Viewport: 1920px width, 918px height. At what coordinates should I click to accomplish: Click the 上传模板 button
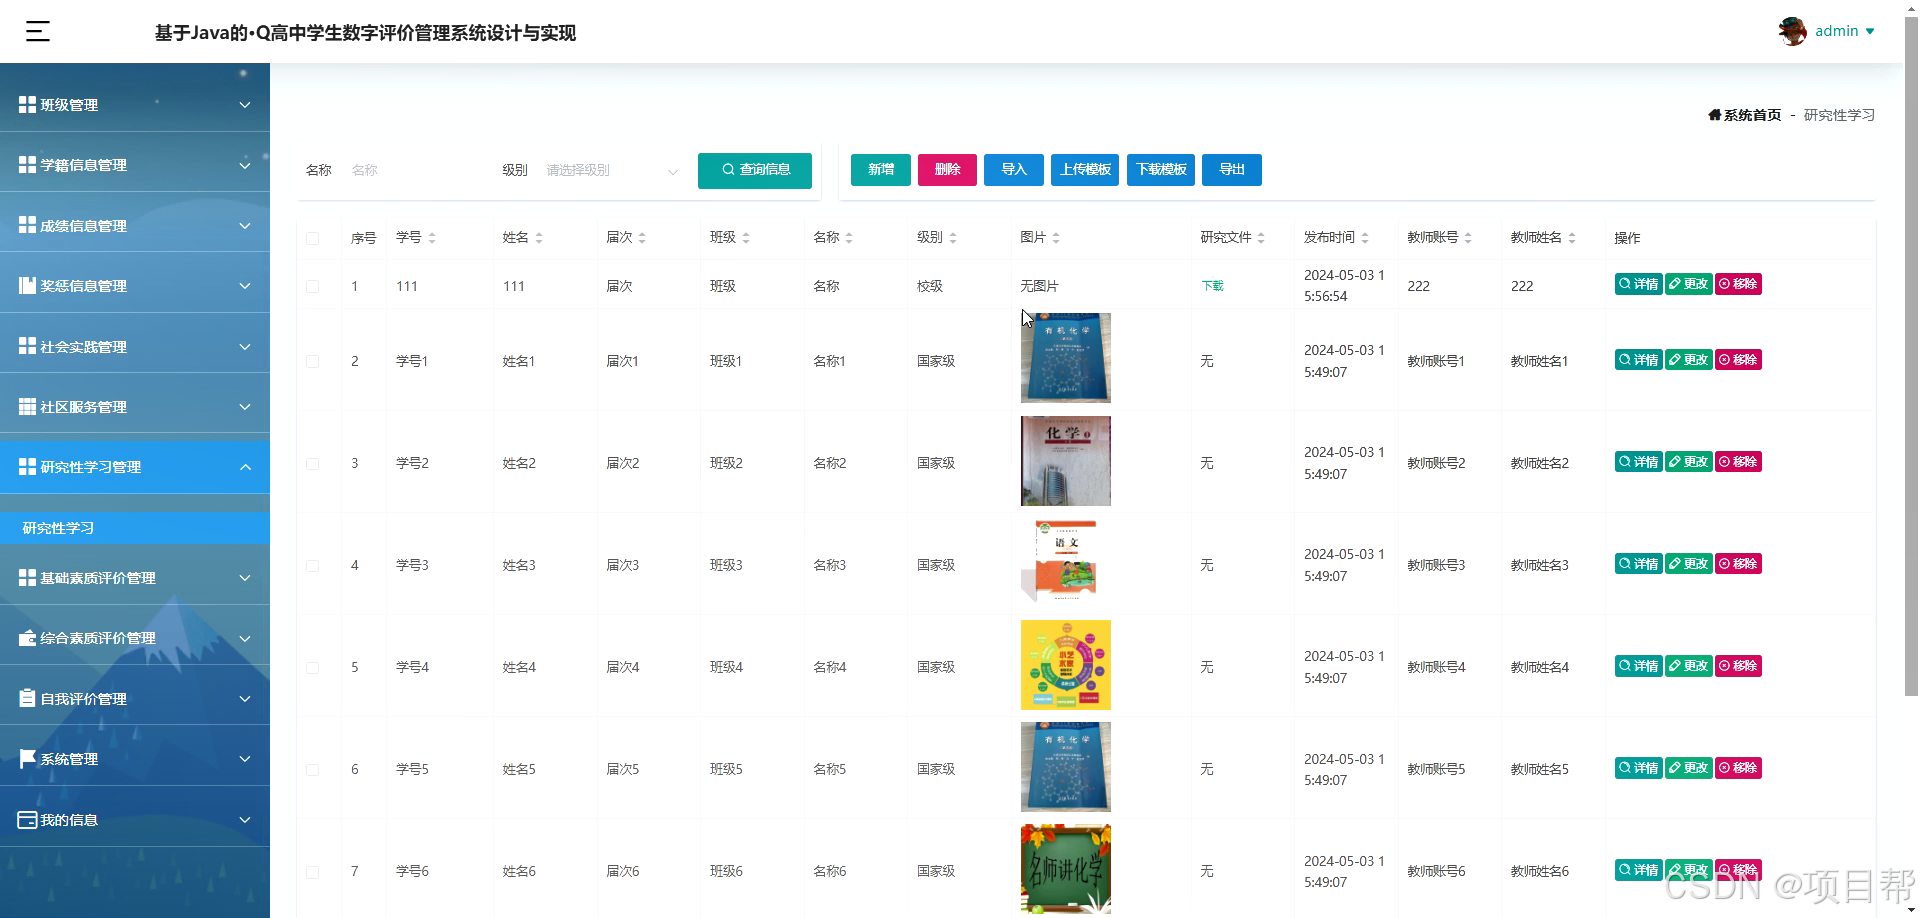pos(1085,170)
